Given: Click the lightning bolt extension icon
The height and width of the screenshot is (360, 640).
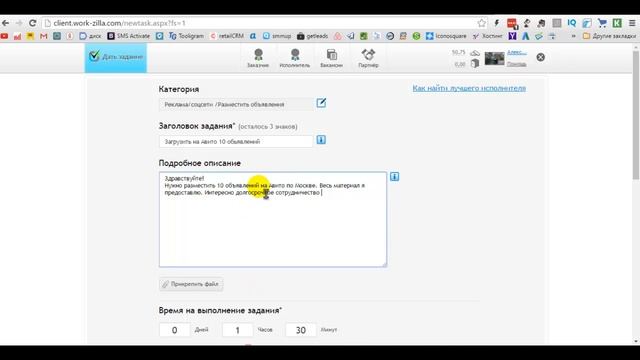Looking at the screenshot, I should 497,23.
